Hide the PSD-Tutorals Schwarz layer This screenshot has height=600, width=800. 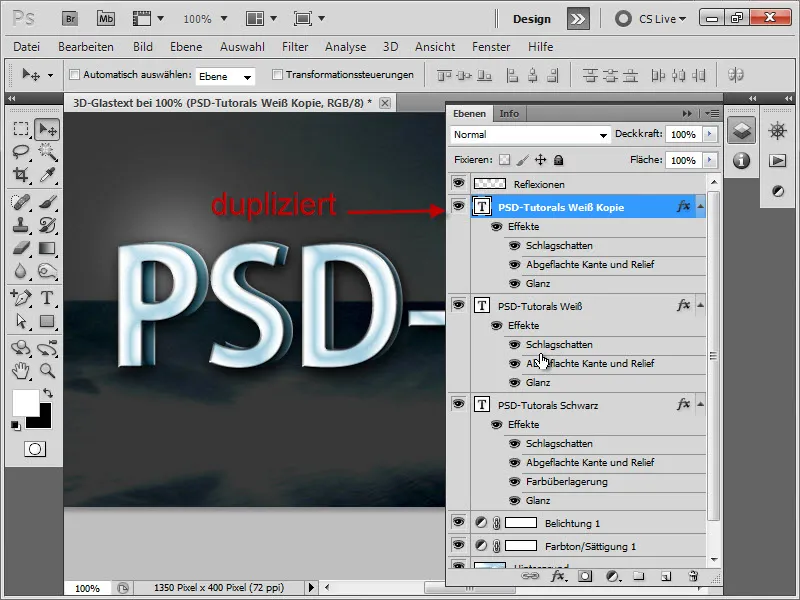(x=458, y=404)
